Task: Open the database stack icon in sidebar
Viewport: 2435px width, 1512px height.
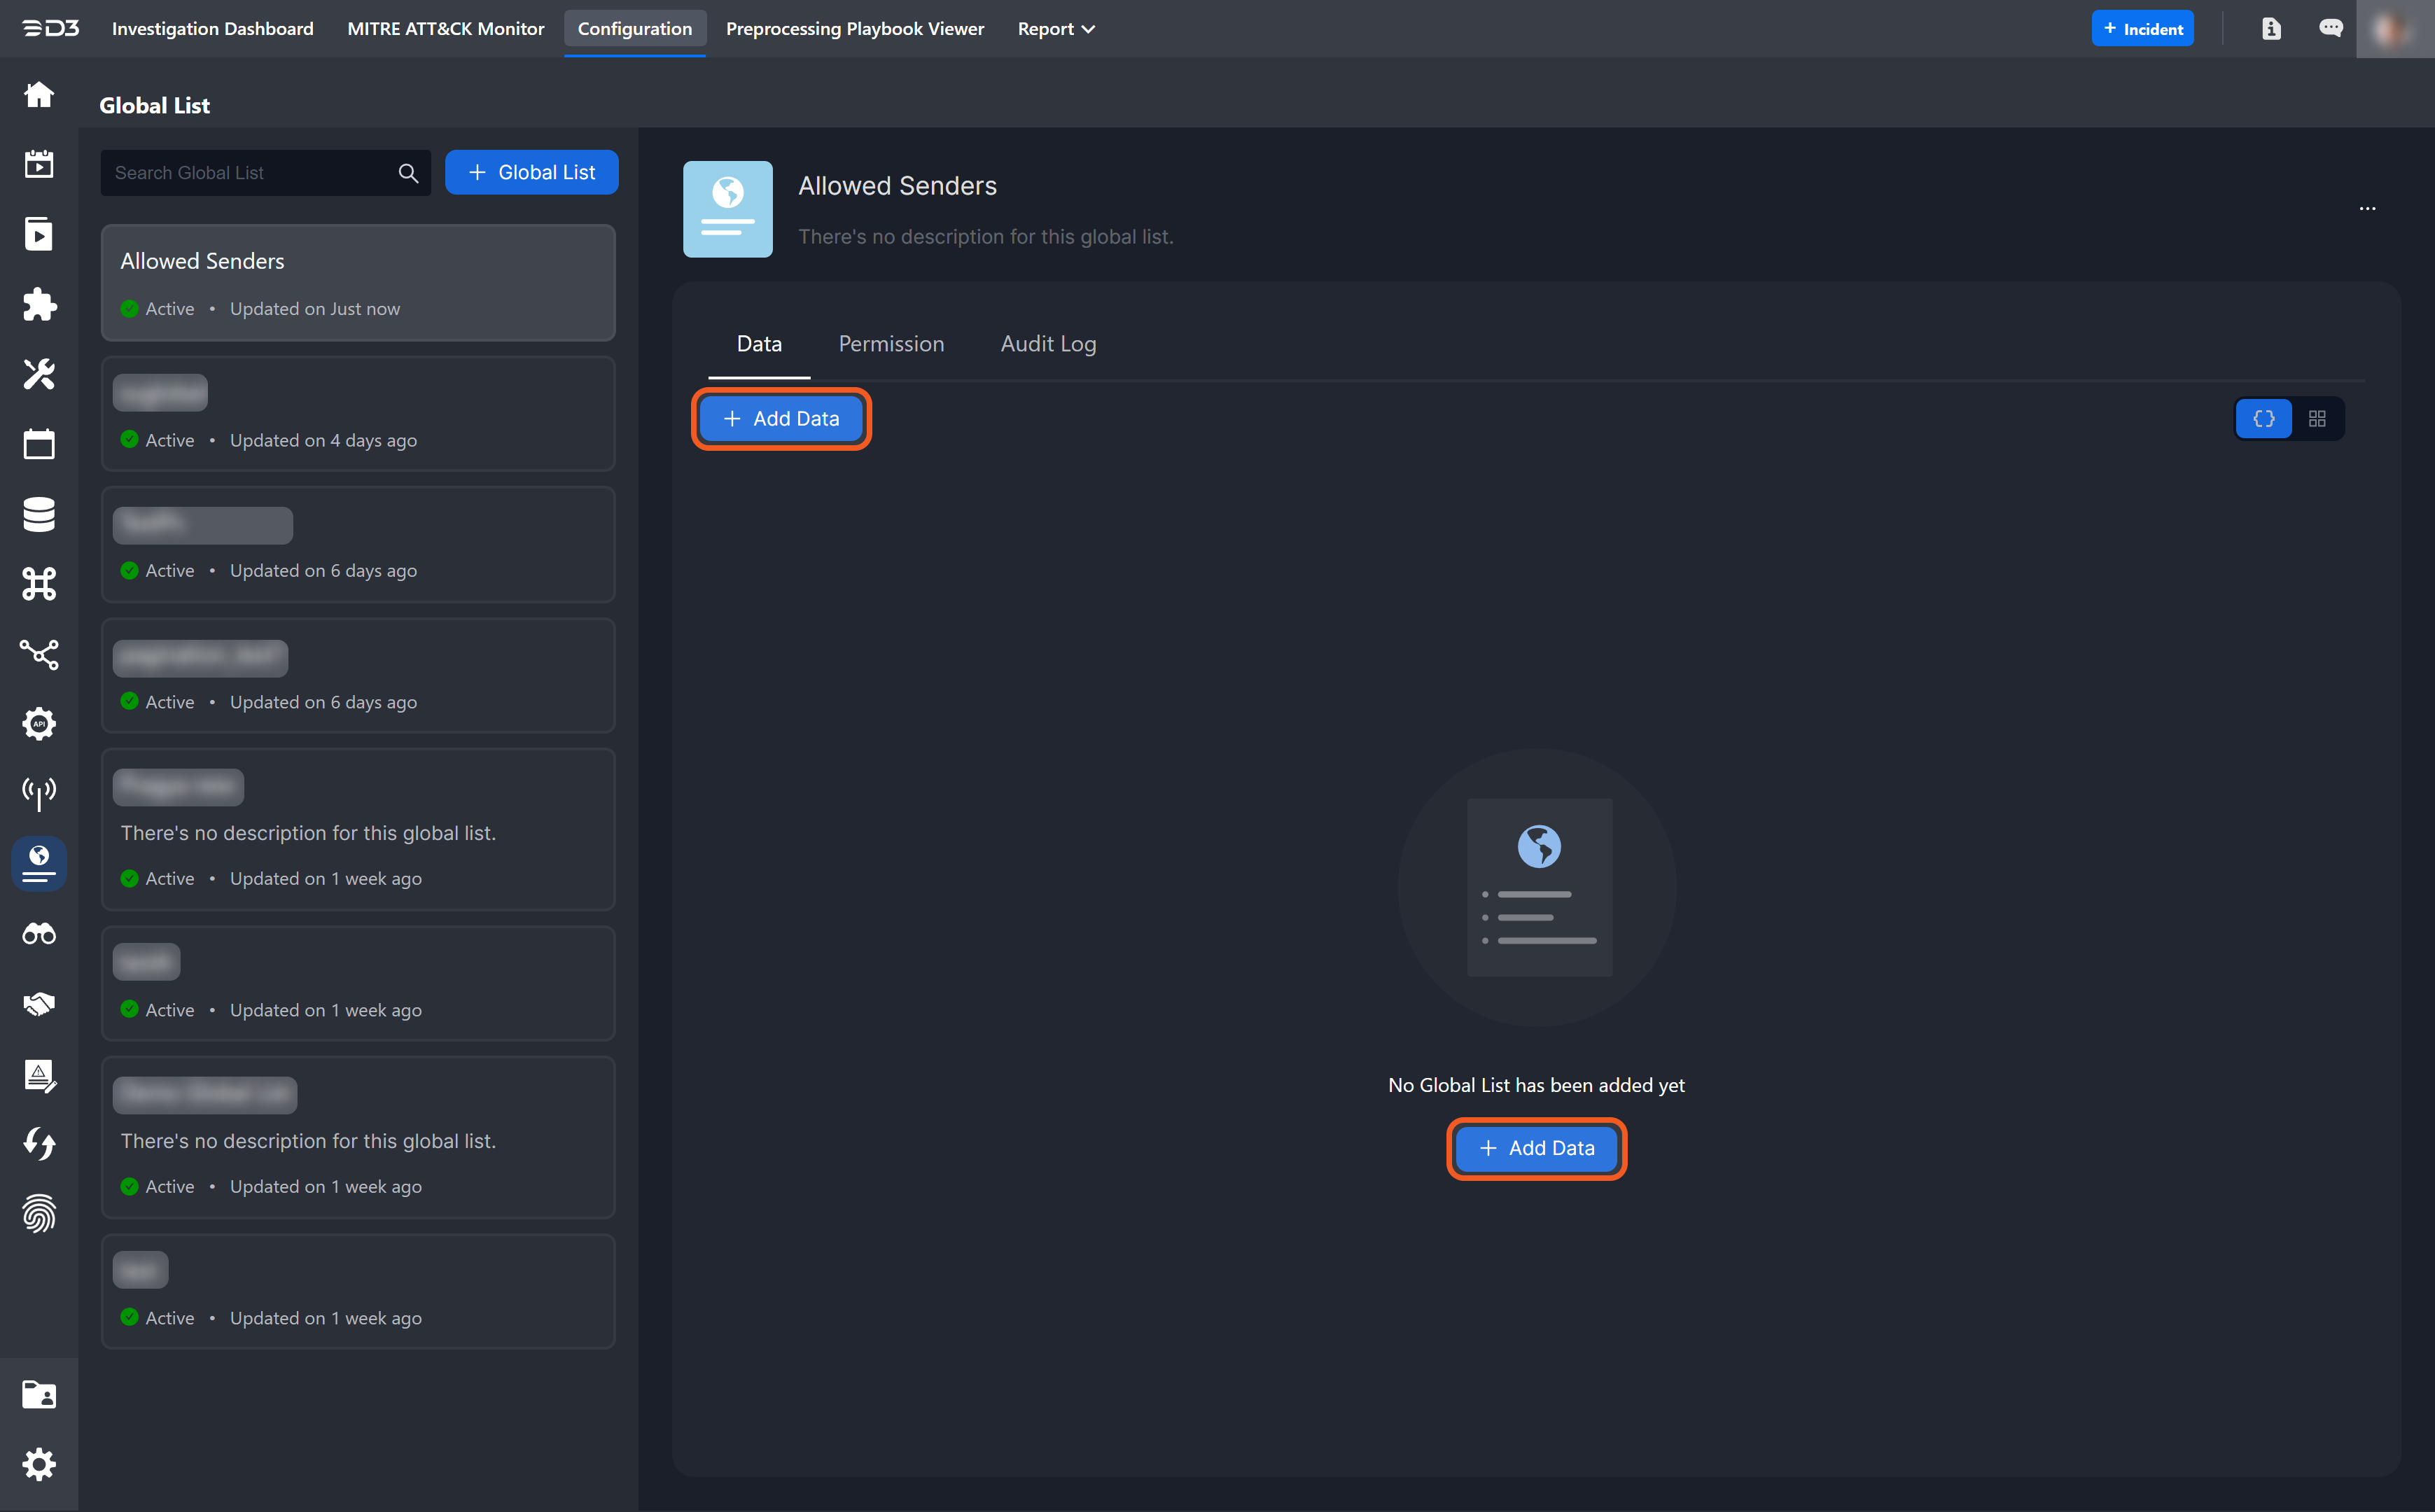Action: 39,514
